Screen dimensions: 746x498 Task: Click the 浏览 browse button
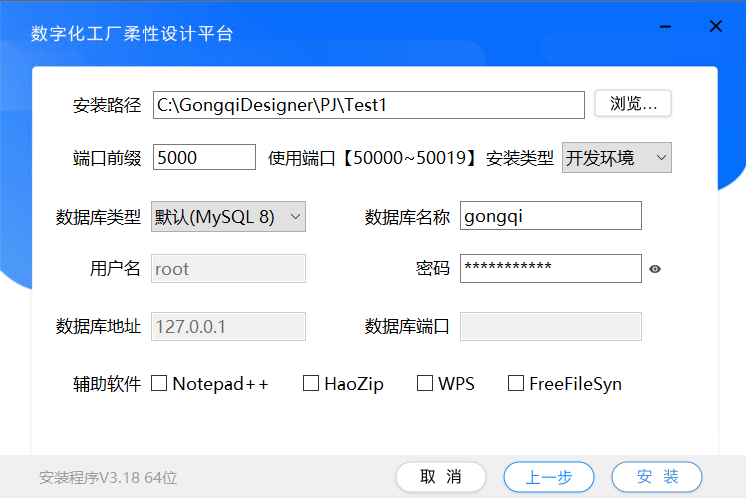pos(632,104)
